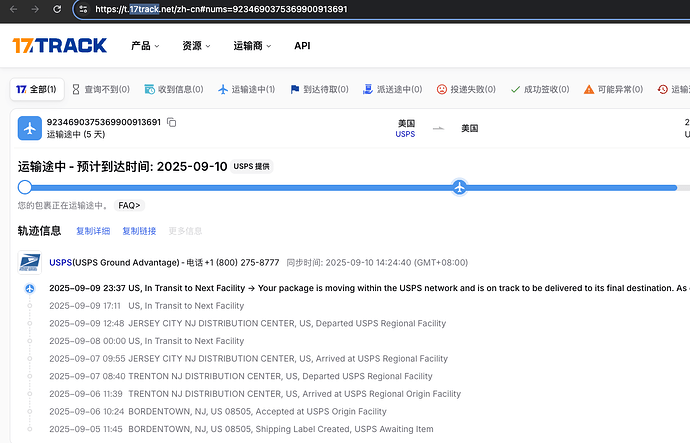Switch to 投递失败(0) tab
This screenshot has height=443, width=690.
click(466, 89)
